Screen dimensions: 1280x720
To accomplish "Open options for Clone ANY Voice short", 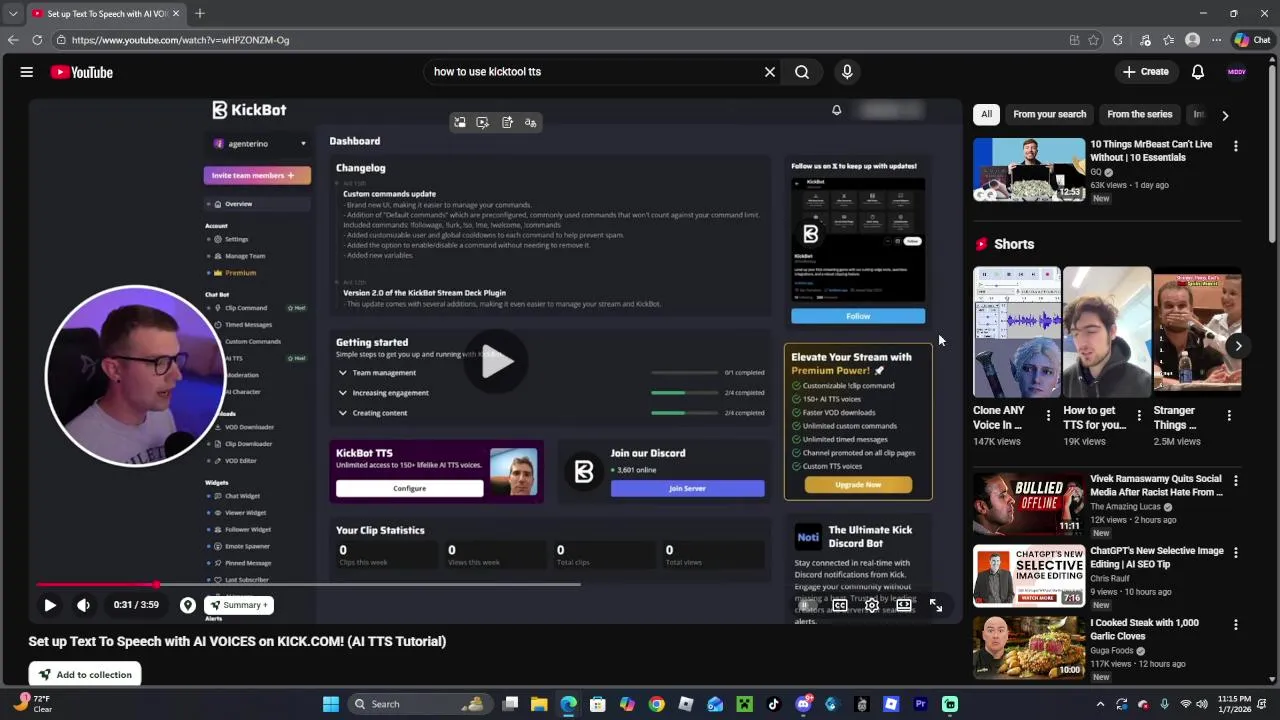I will 1048,415.
